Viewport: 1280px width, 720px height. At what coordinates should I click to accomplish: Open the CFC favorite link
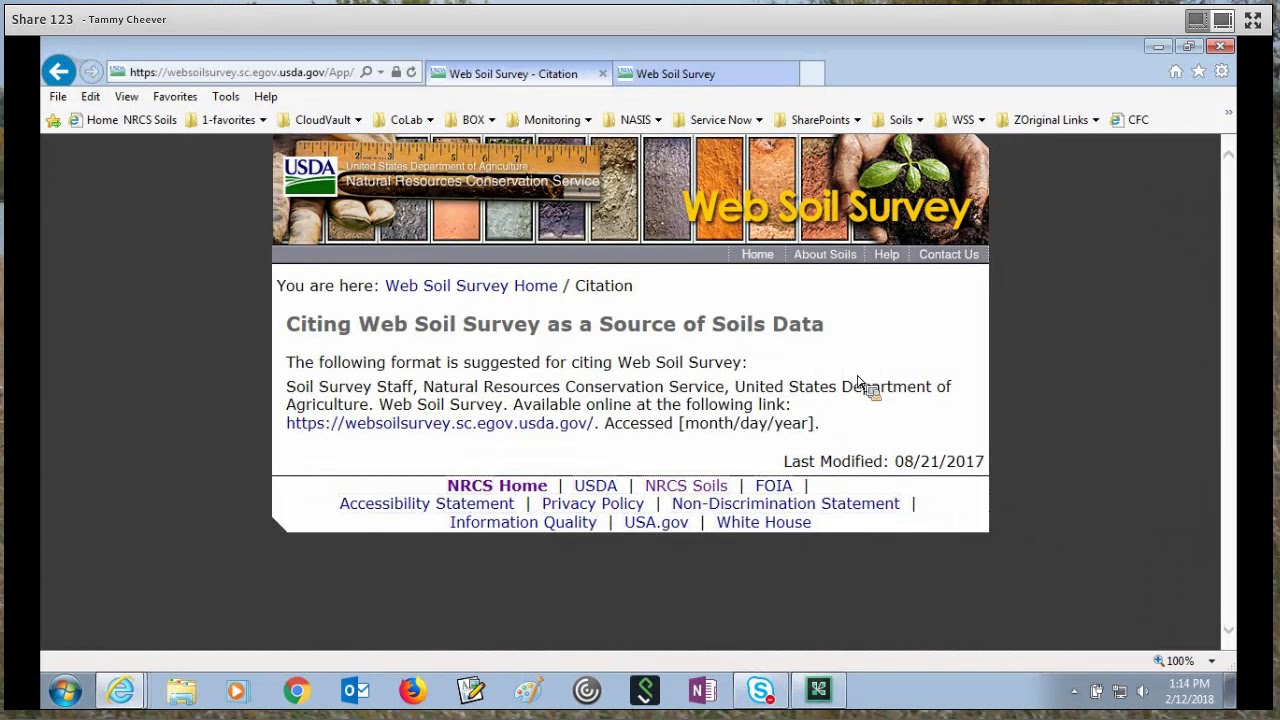pyautogui.click(x=1129, y=120)
